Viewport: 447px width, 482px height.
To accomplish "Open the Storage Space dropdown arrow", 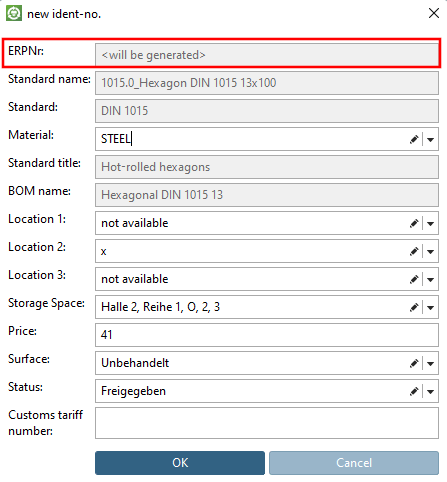I will pyautogui.click(x=430, y=308).
